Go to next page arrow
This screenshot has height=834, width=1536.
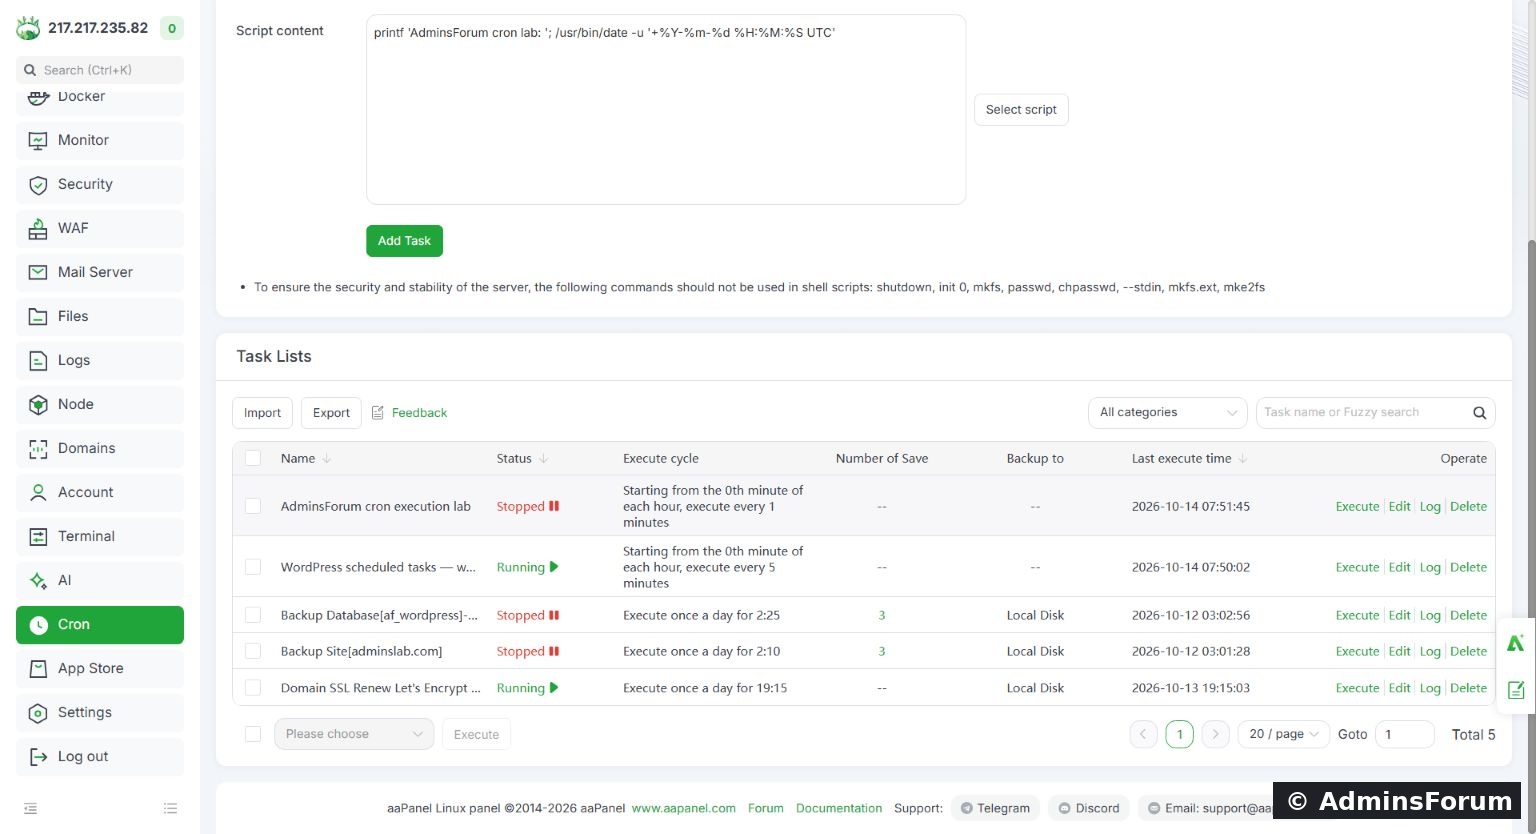(x=1215, y=734)
